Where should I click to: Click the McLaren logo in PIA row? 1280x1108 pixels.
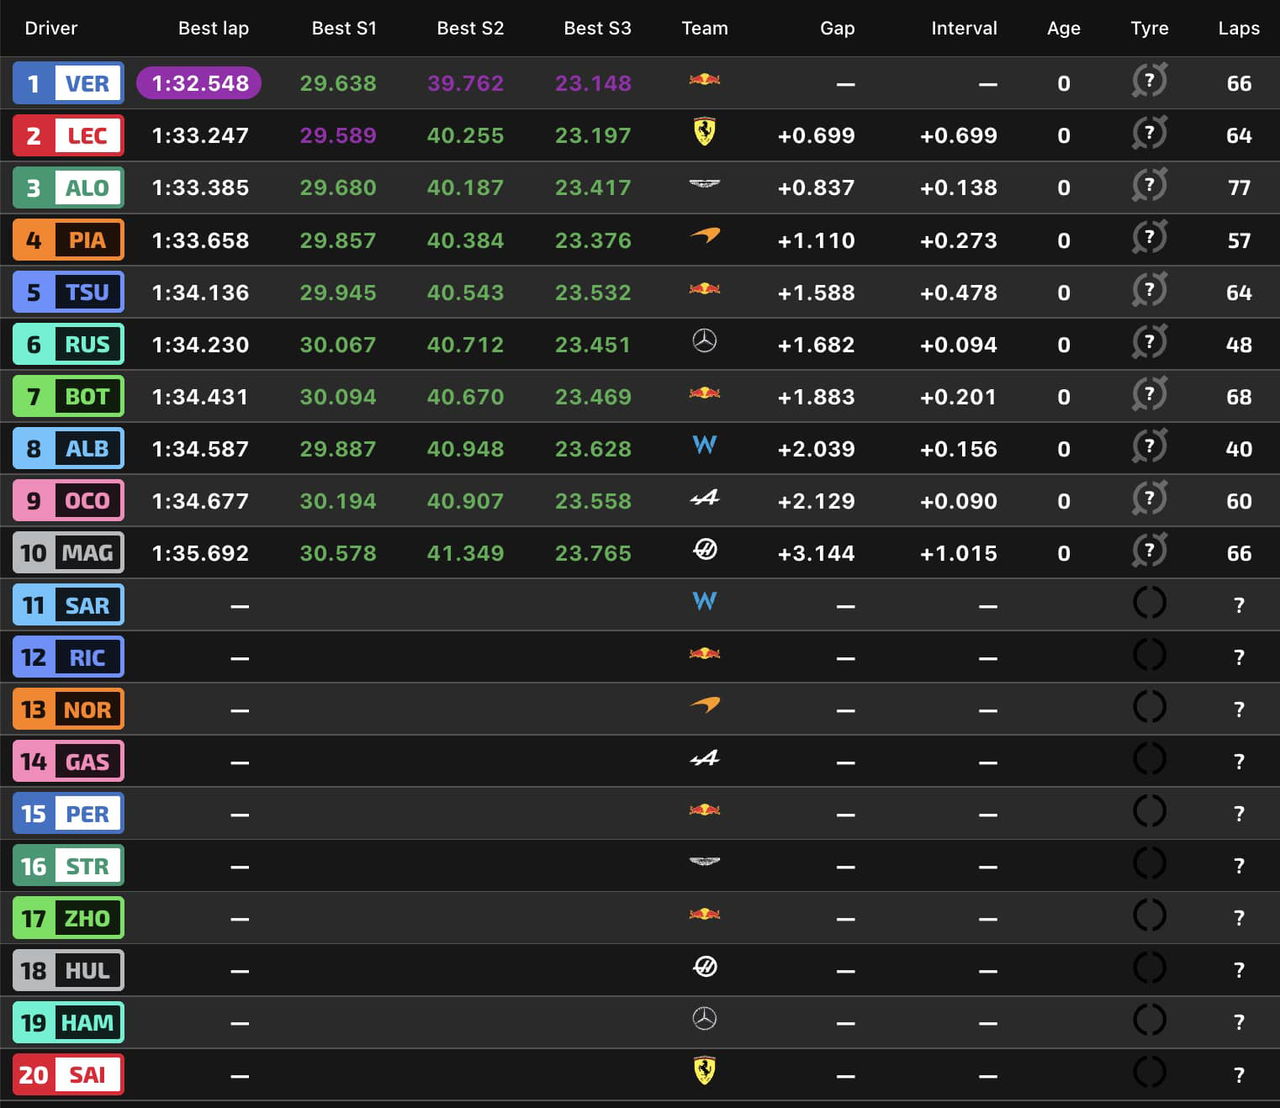(x=705, y=236)
